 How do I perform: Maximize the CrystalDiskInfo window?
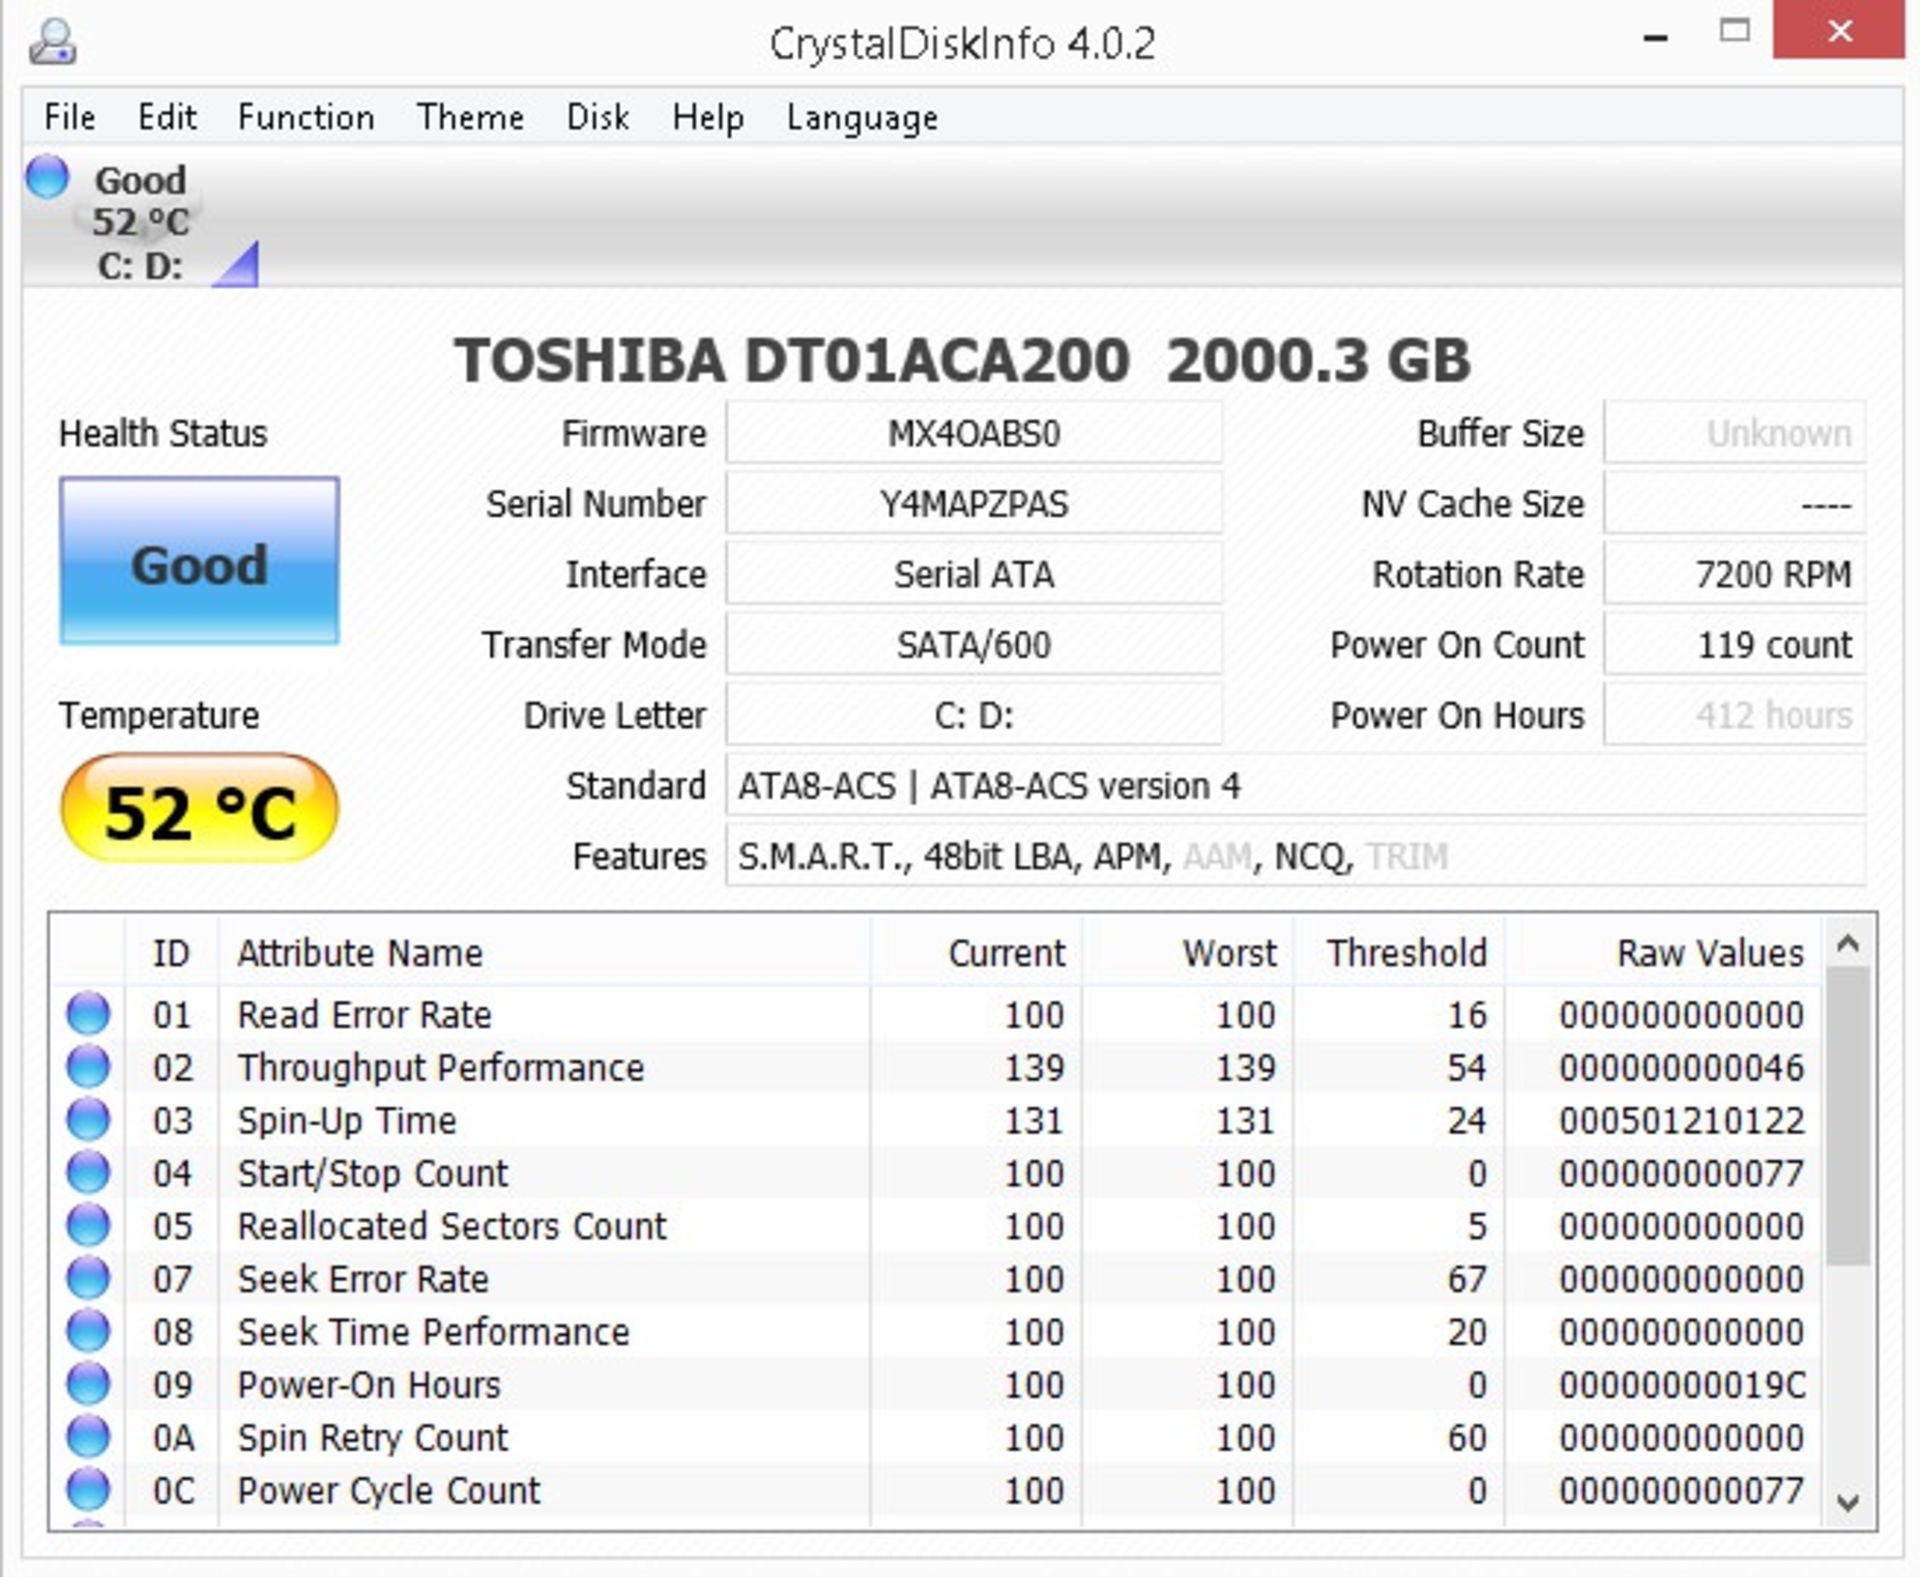pyautogui.click(x=1735, y=30)
